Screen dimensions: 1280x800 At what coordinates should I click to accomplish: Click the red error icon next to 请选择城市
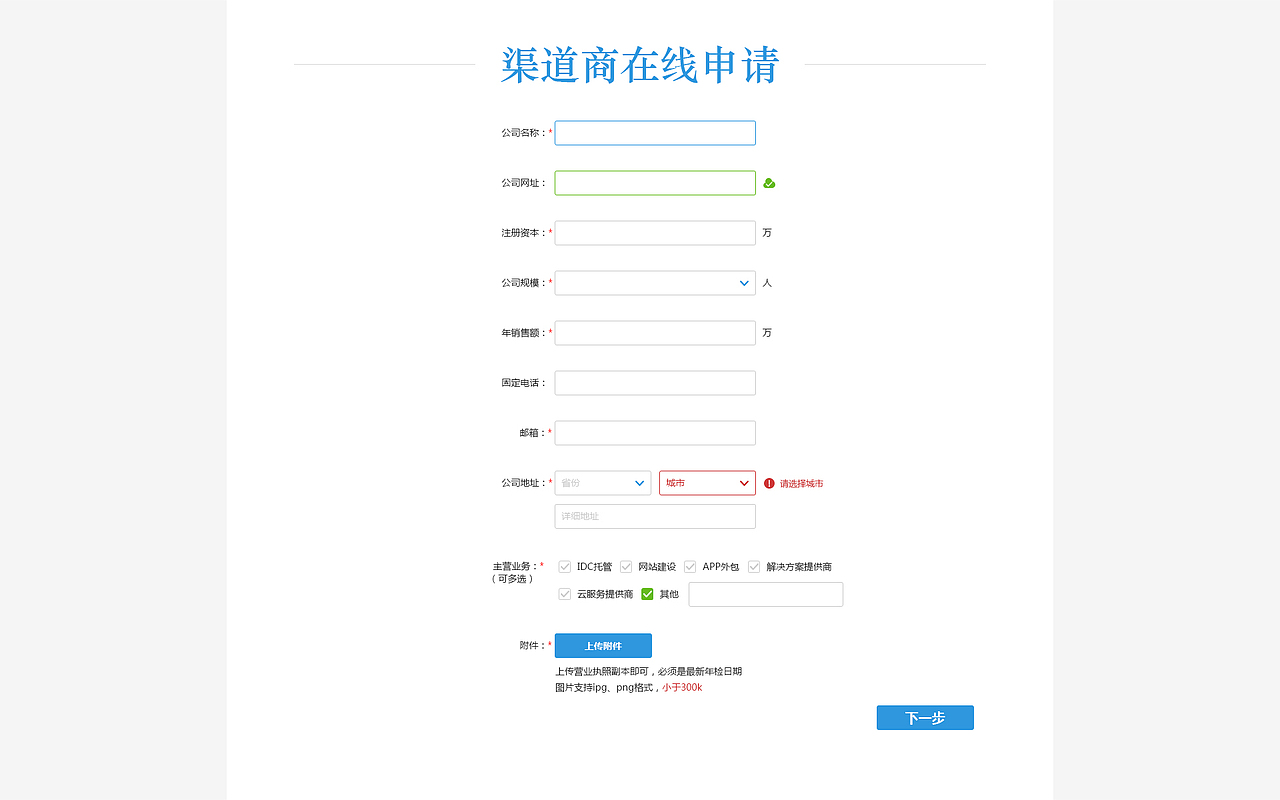769,483
